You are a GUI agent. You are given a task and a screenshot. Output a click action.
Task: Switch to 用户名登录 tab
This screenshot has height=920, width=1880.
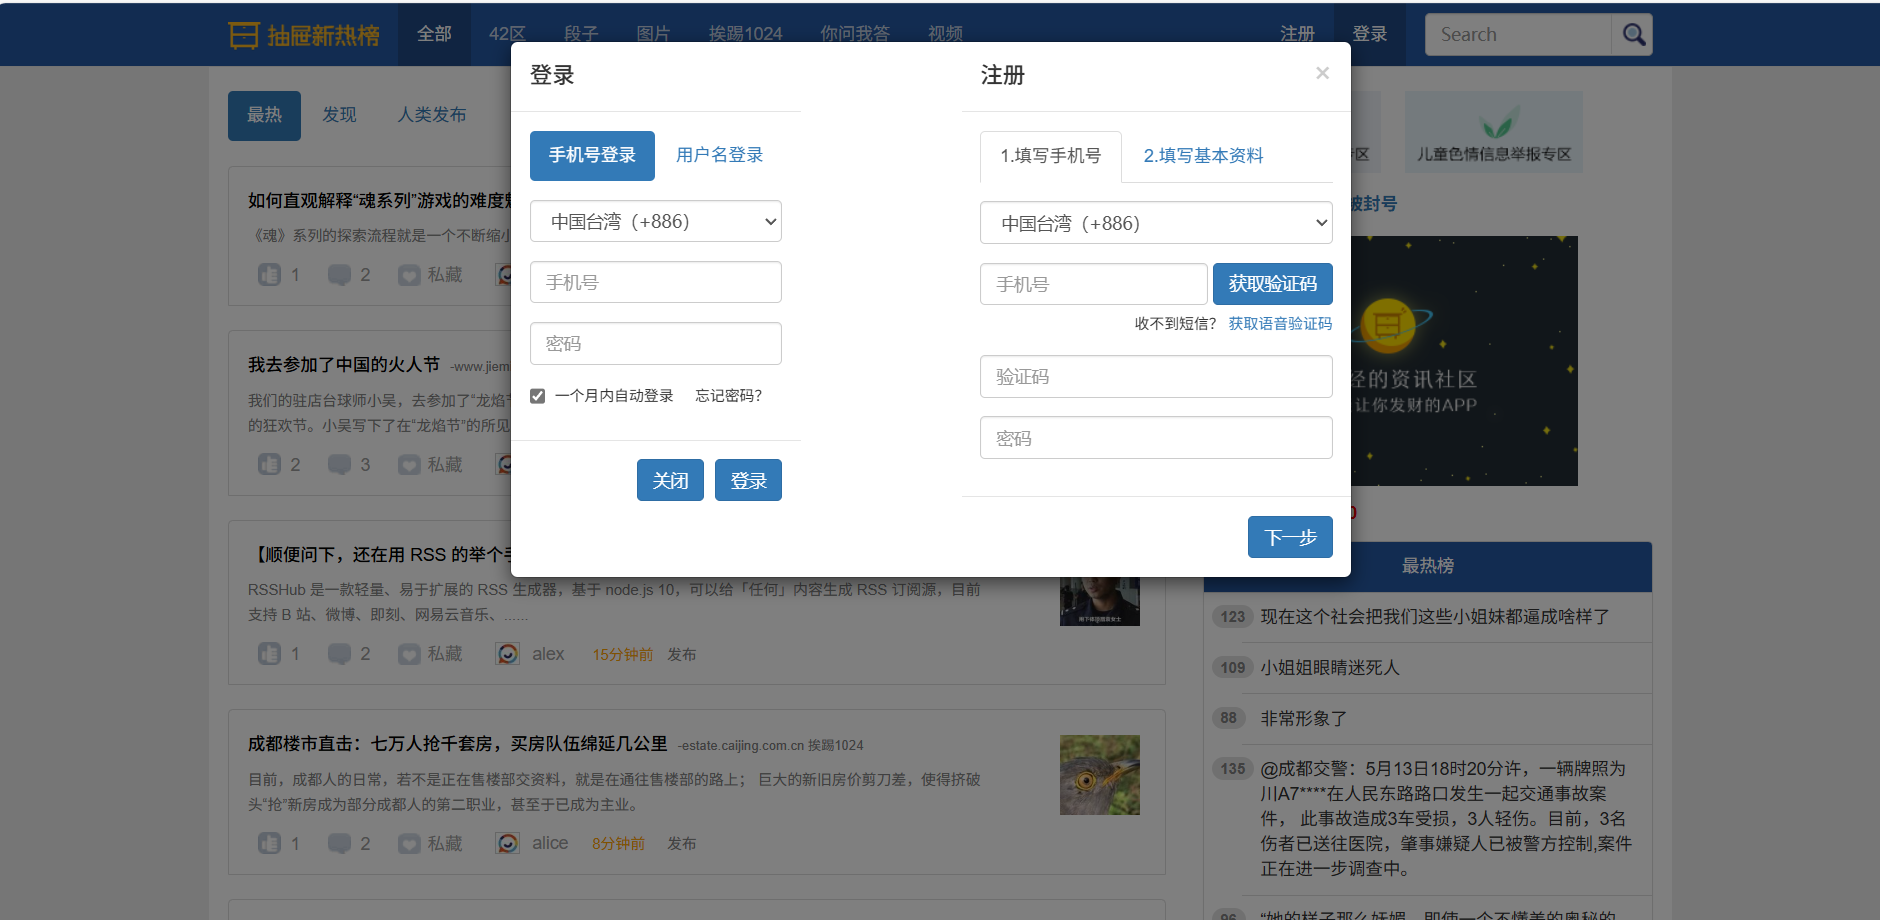719,155
